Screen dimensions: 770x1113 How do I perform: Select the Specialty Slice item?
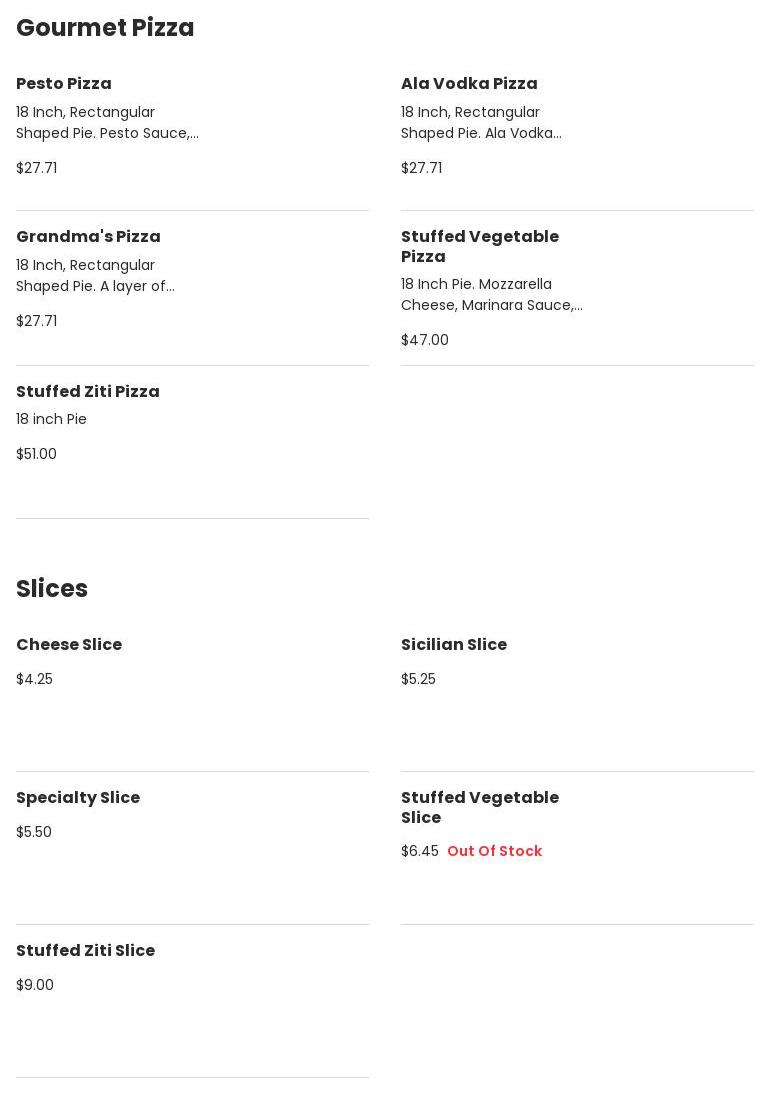pyautogui.click(x=78, y=798)
